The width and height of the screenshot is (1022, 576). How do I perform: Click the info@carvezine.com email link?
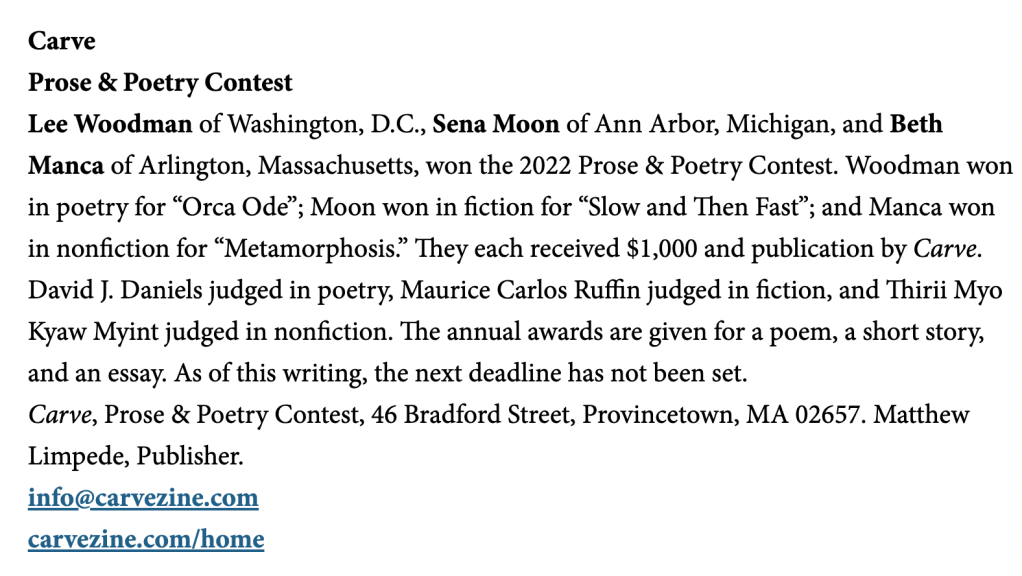(143, 498)
